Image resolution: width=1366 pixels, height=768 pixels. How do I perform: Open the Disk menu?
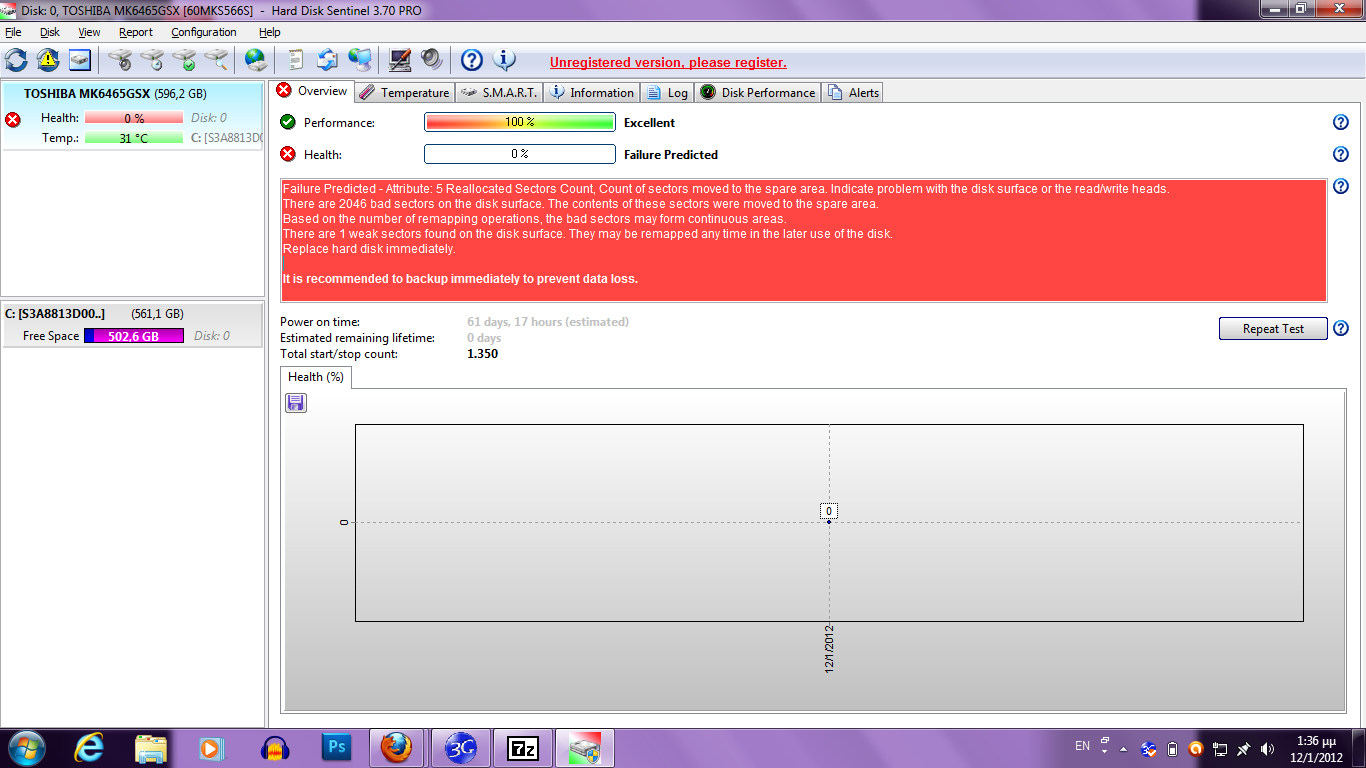[50, 32]
